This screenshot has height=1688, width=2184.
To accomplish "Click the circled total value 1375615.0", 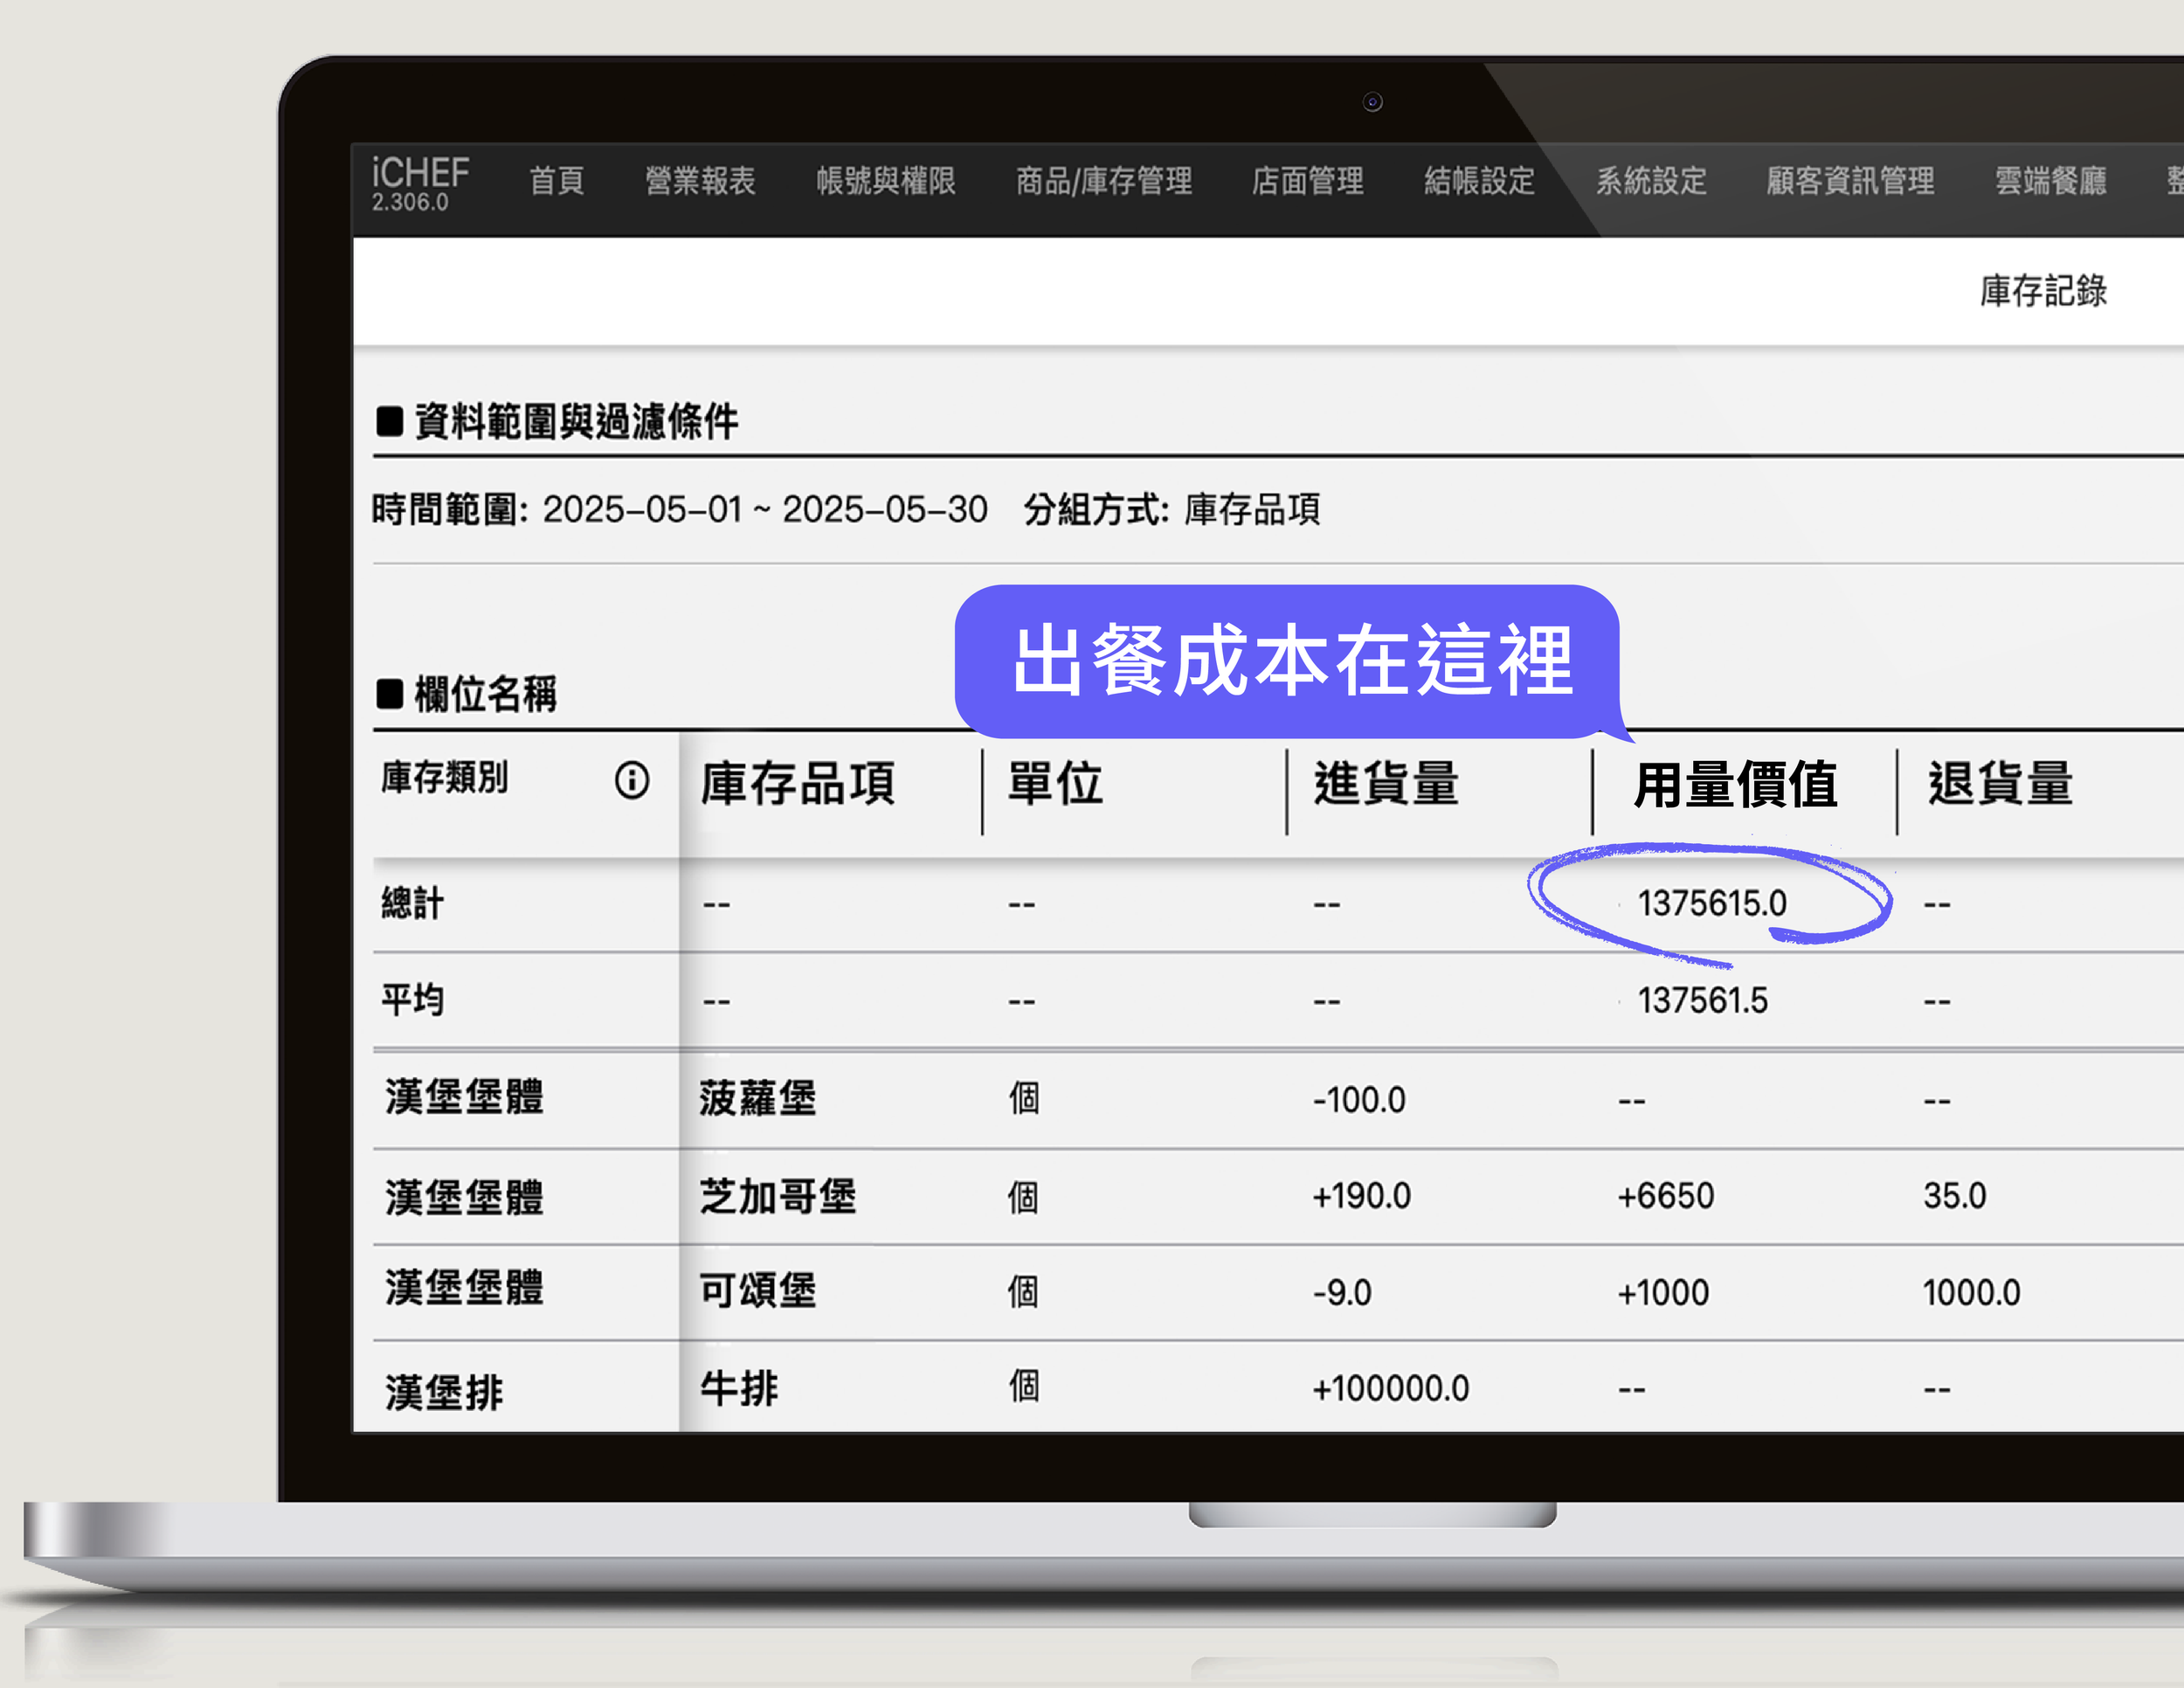I will click(1711, 903).
